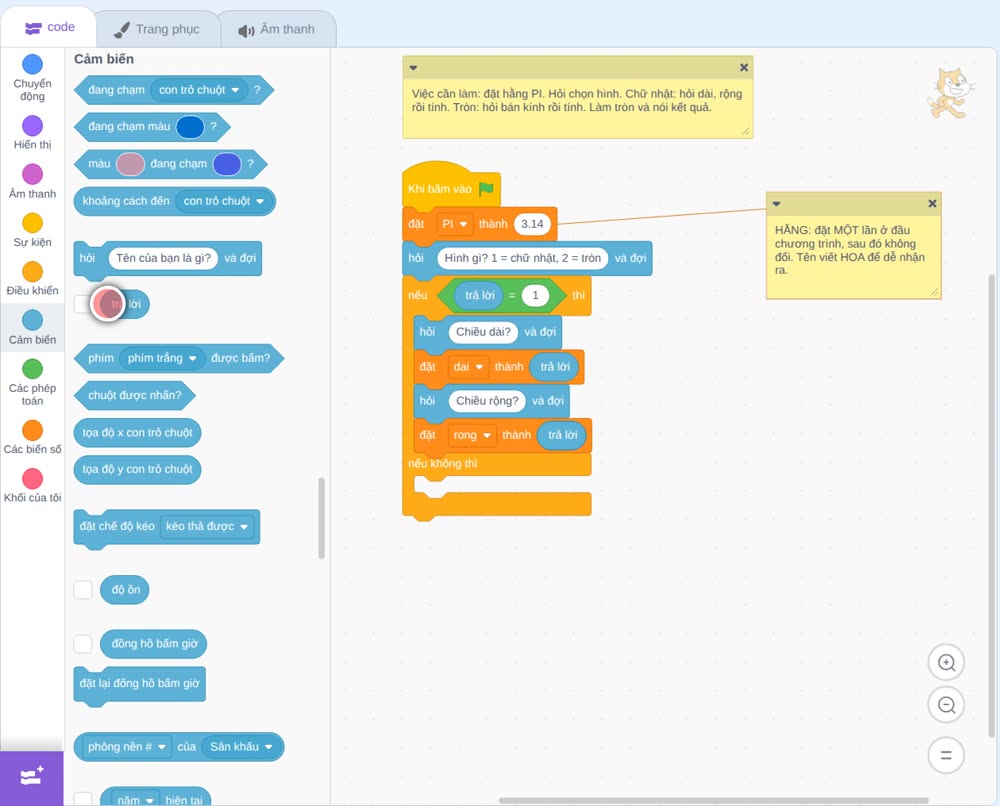Viewport: 1000px width, 806px height.
Task: Pick the blue color in đang chạm màu
Action: (190, 127)
